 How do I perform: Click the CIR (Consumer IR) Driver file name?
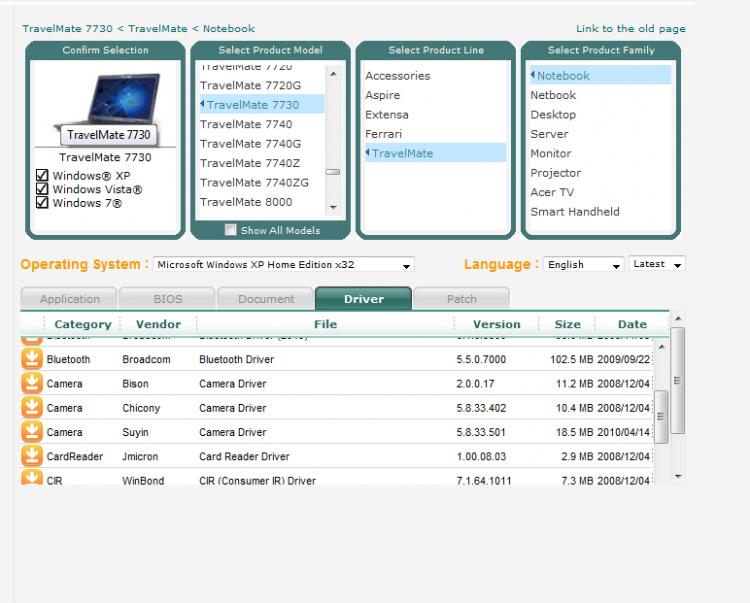pyautogui.click(x=257, y=481)
